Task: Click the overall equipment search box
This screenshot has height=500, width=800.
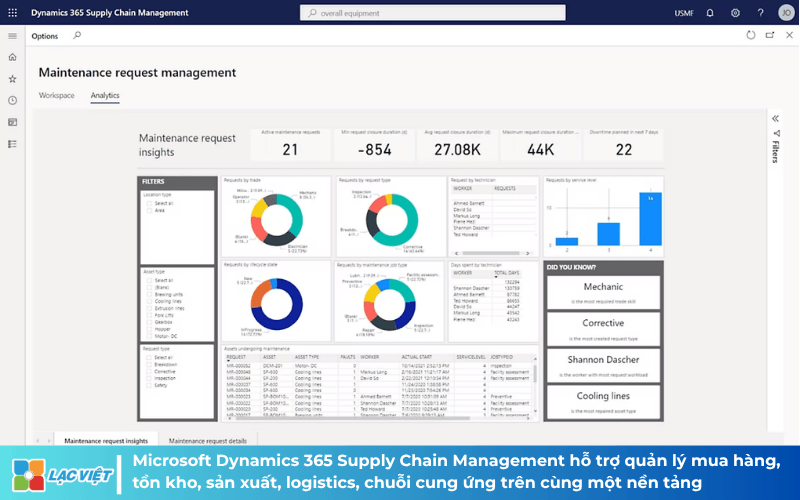Action: tap(433, 13)
